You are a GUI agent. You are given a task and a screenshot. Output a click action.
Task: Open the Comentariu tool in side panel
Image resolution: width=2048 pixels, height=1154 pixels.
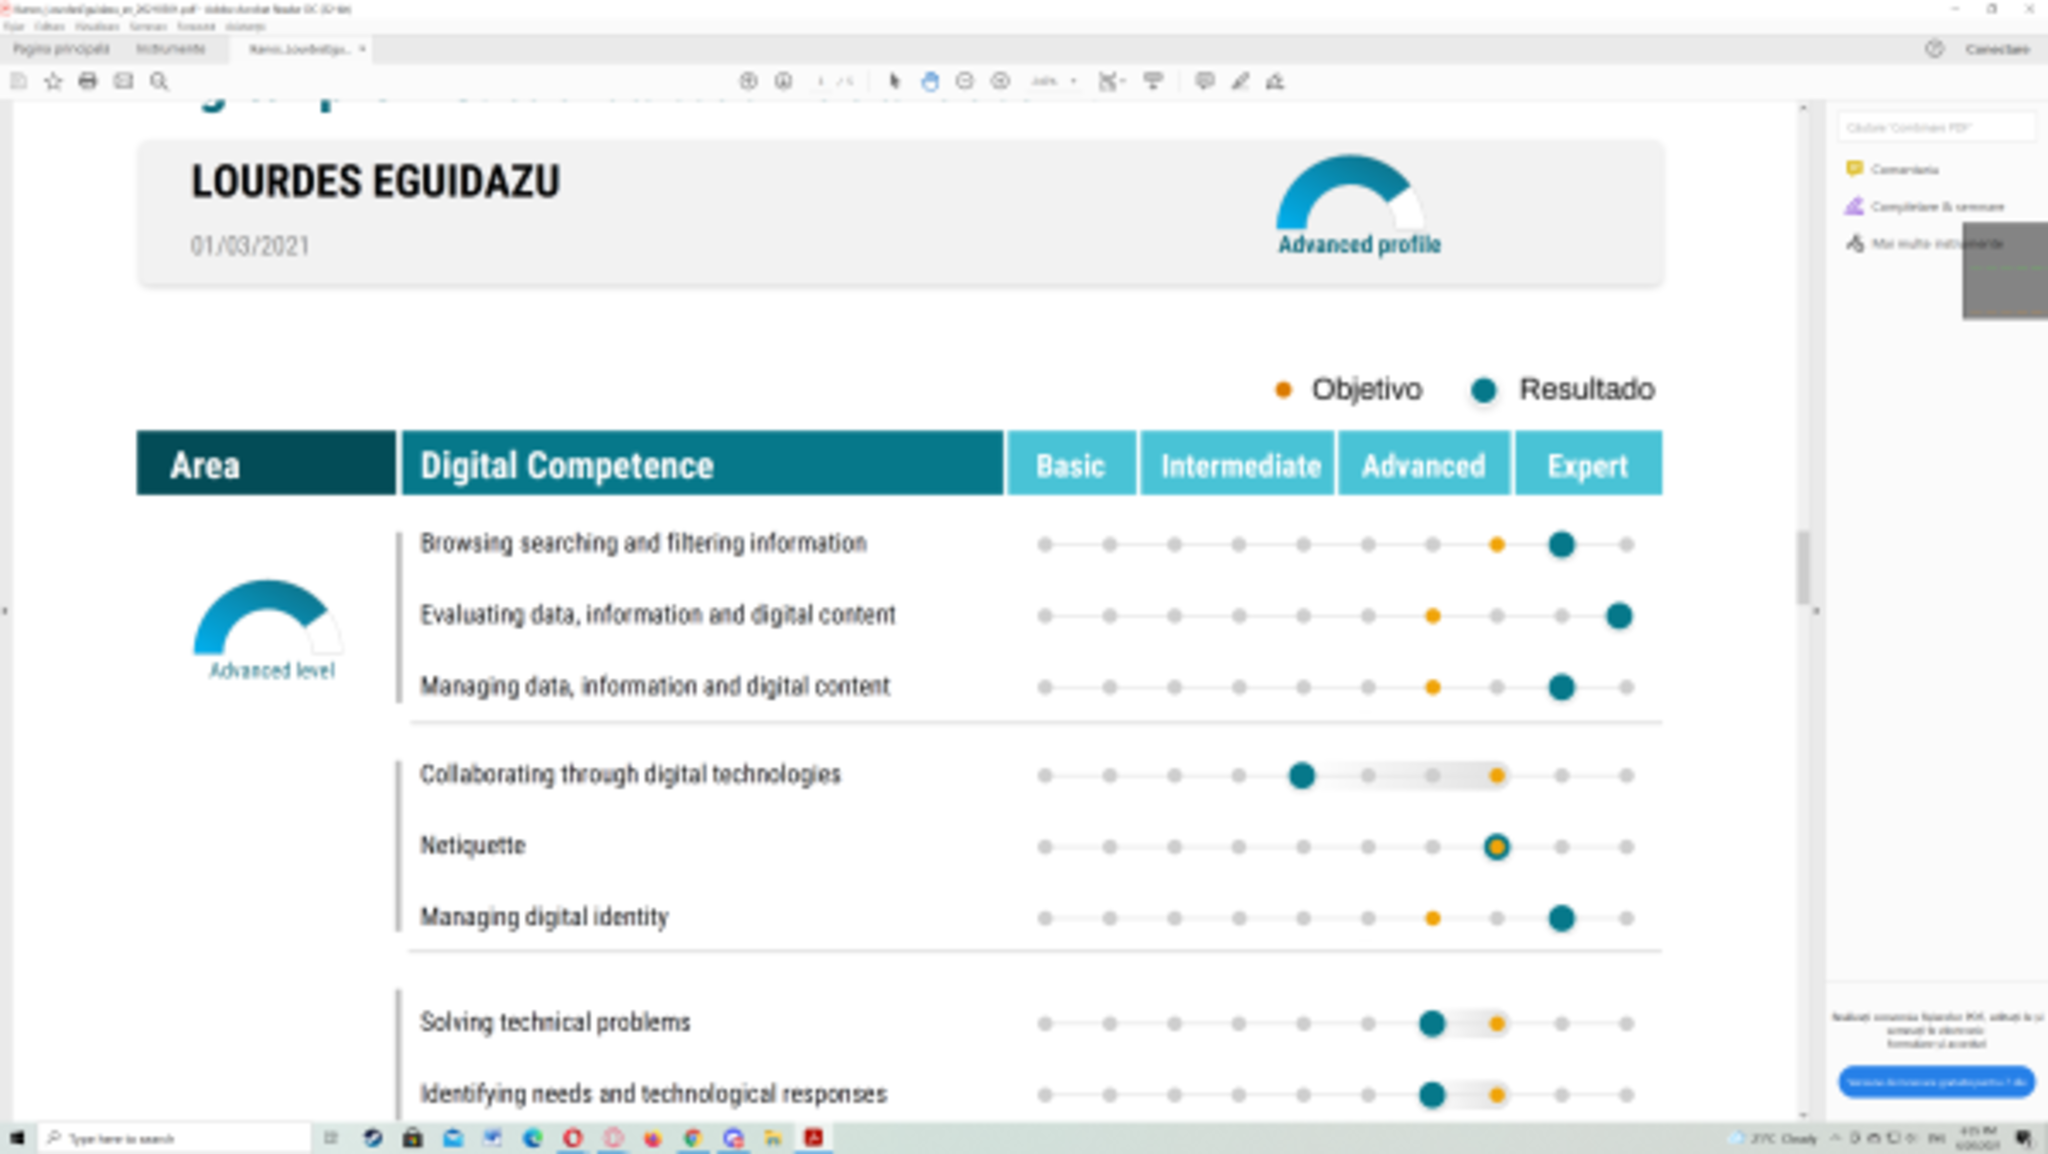[1903, 169]
